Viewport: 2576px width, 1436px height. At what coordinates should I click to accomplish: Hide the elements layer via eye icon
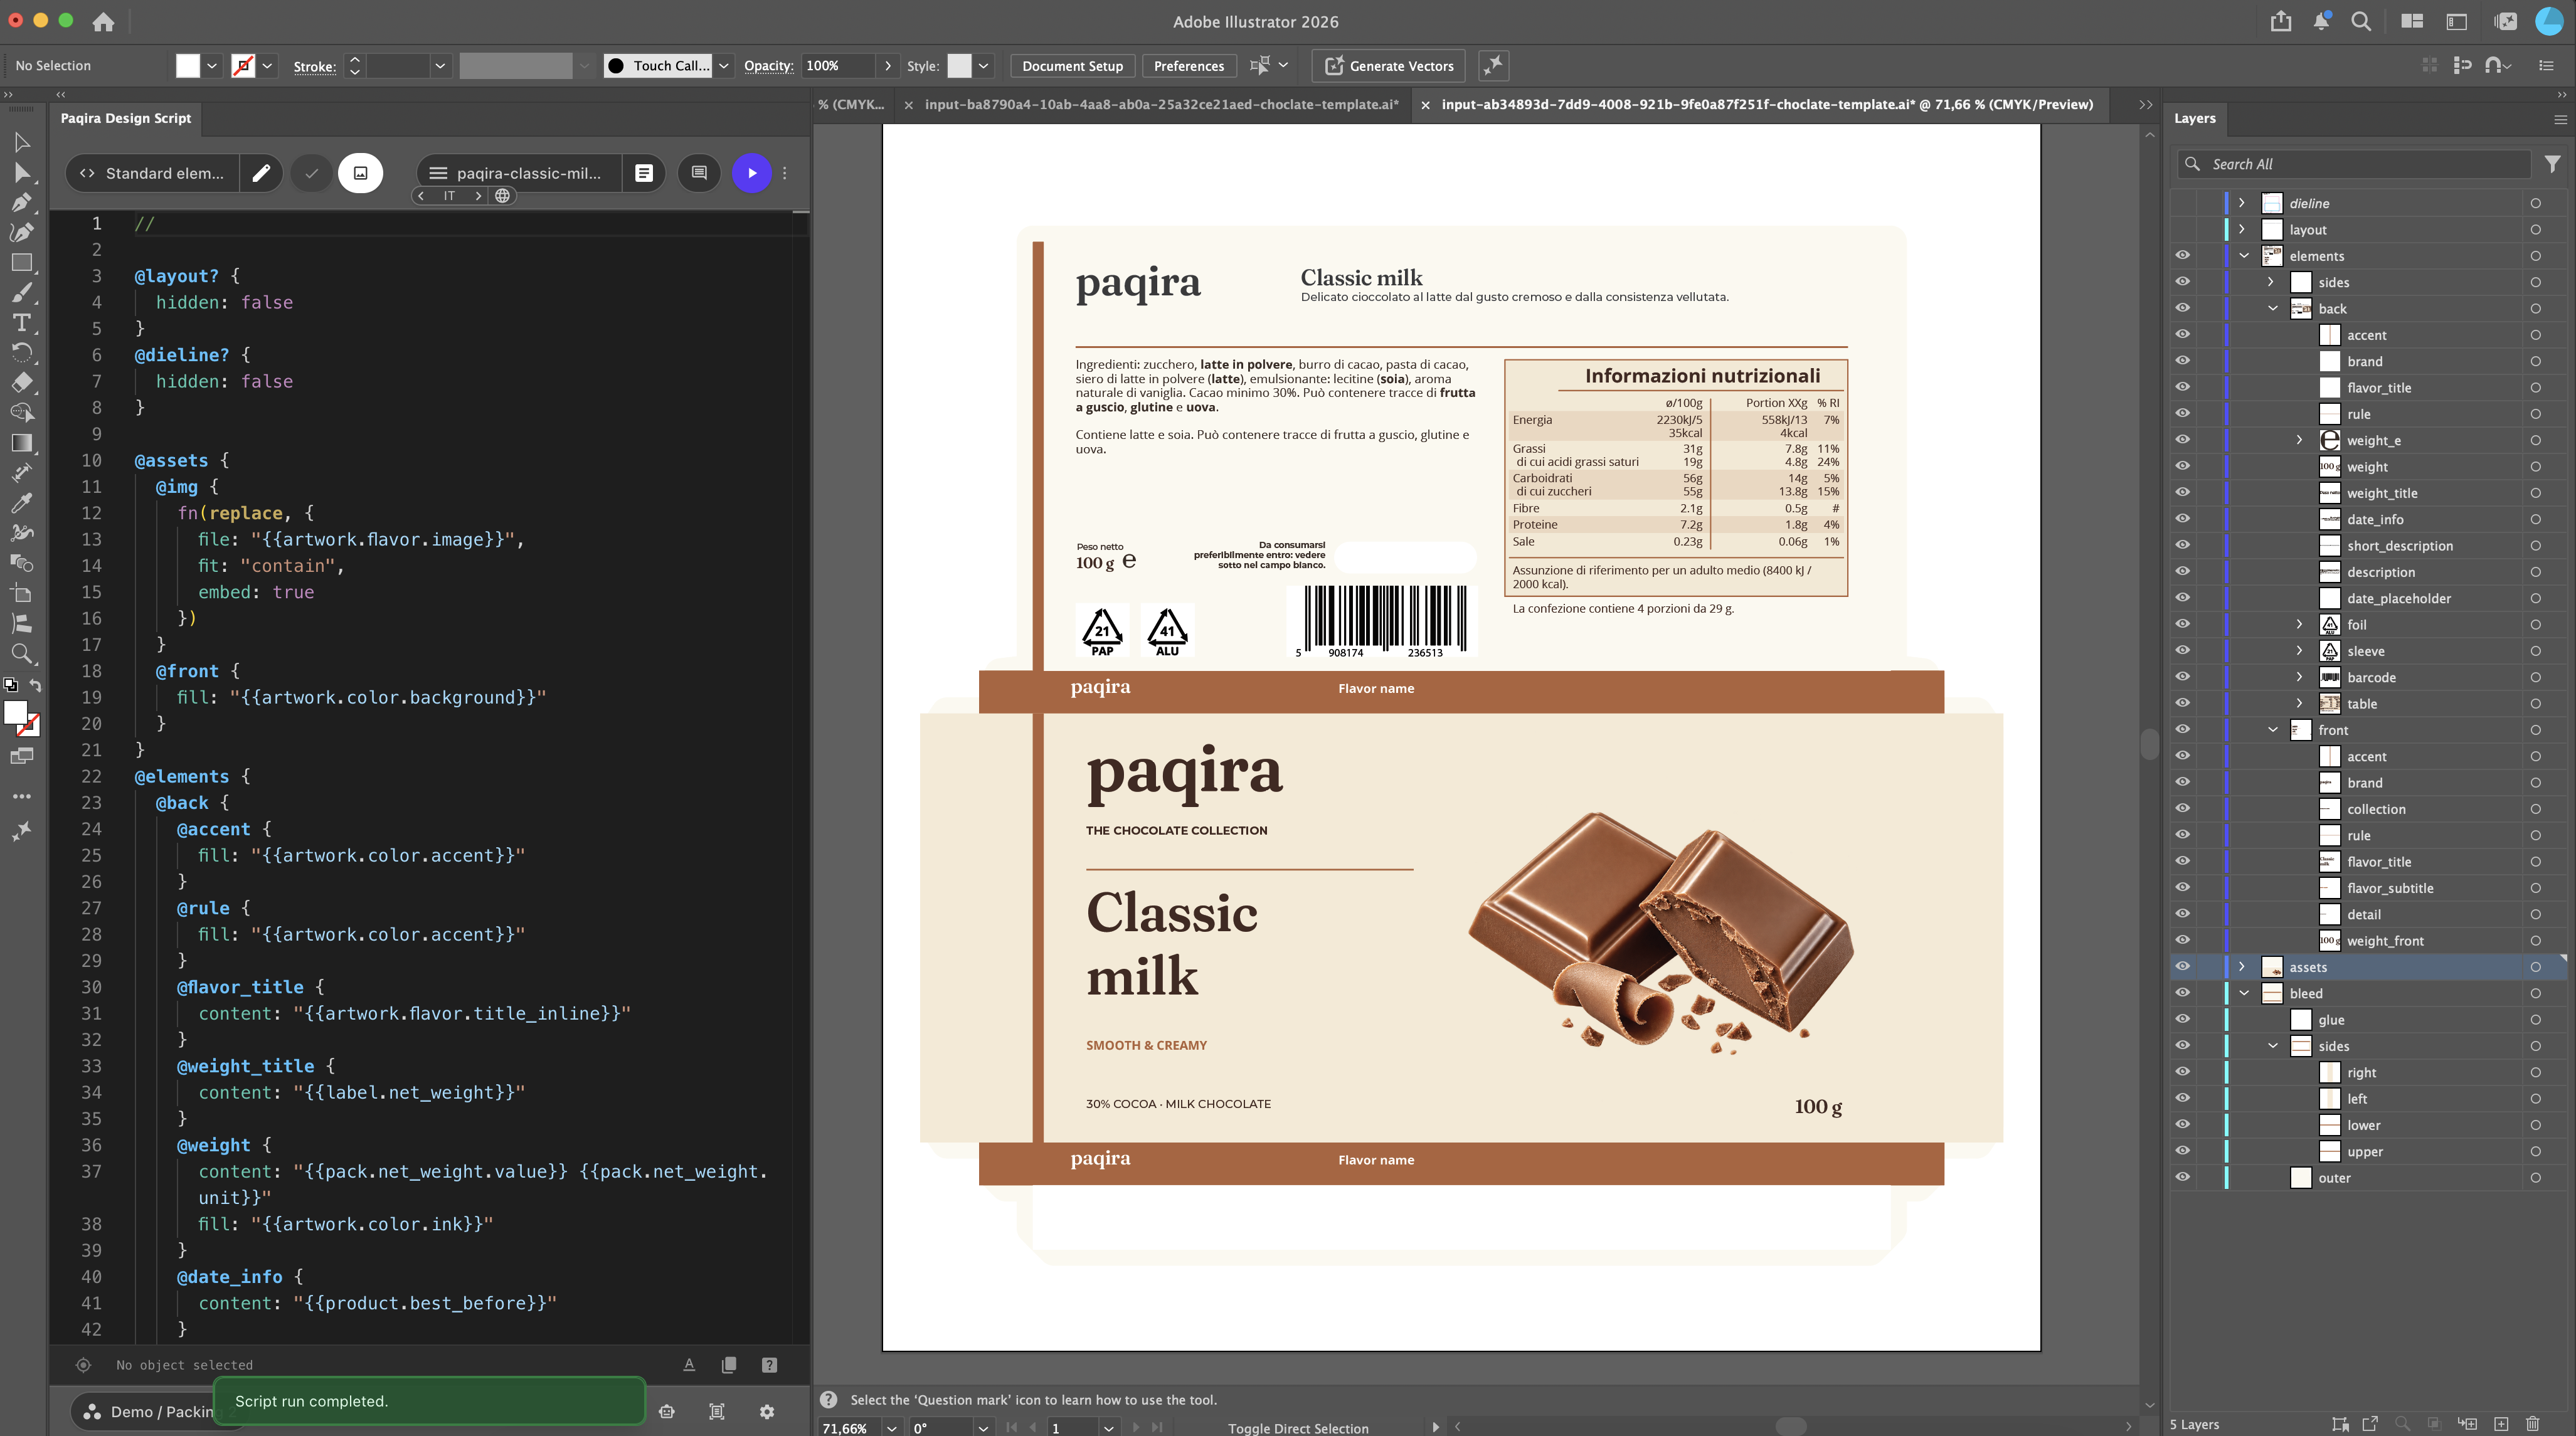(2182, 256)
